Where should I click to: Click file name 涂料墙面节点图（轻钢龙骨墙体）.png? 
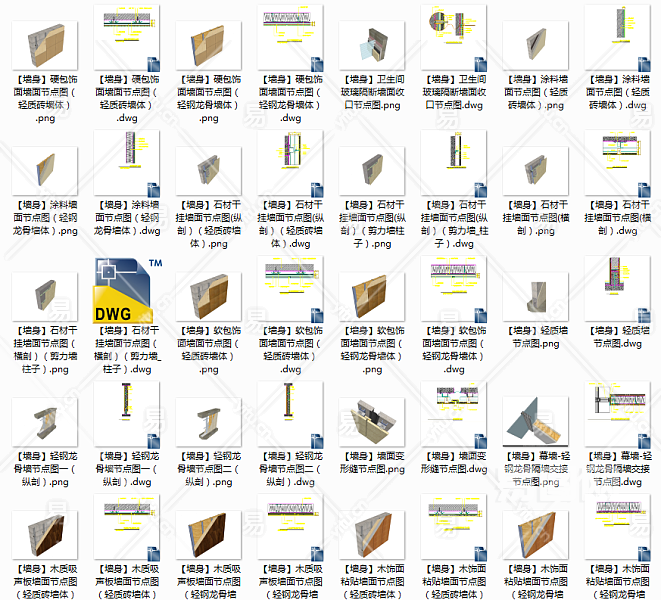click(x=45, y=218)
